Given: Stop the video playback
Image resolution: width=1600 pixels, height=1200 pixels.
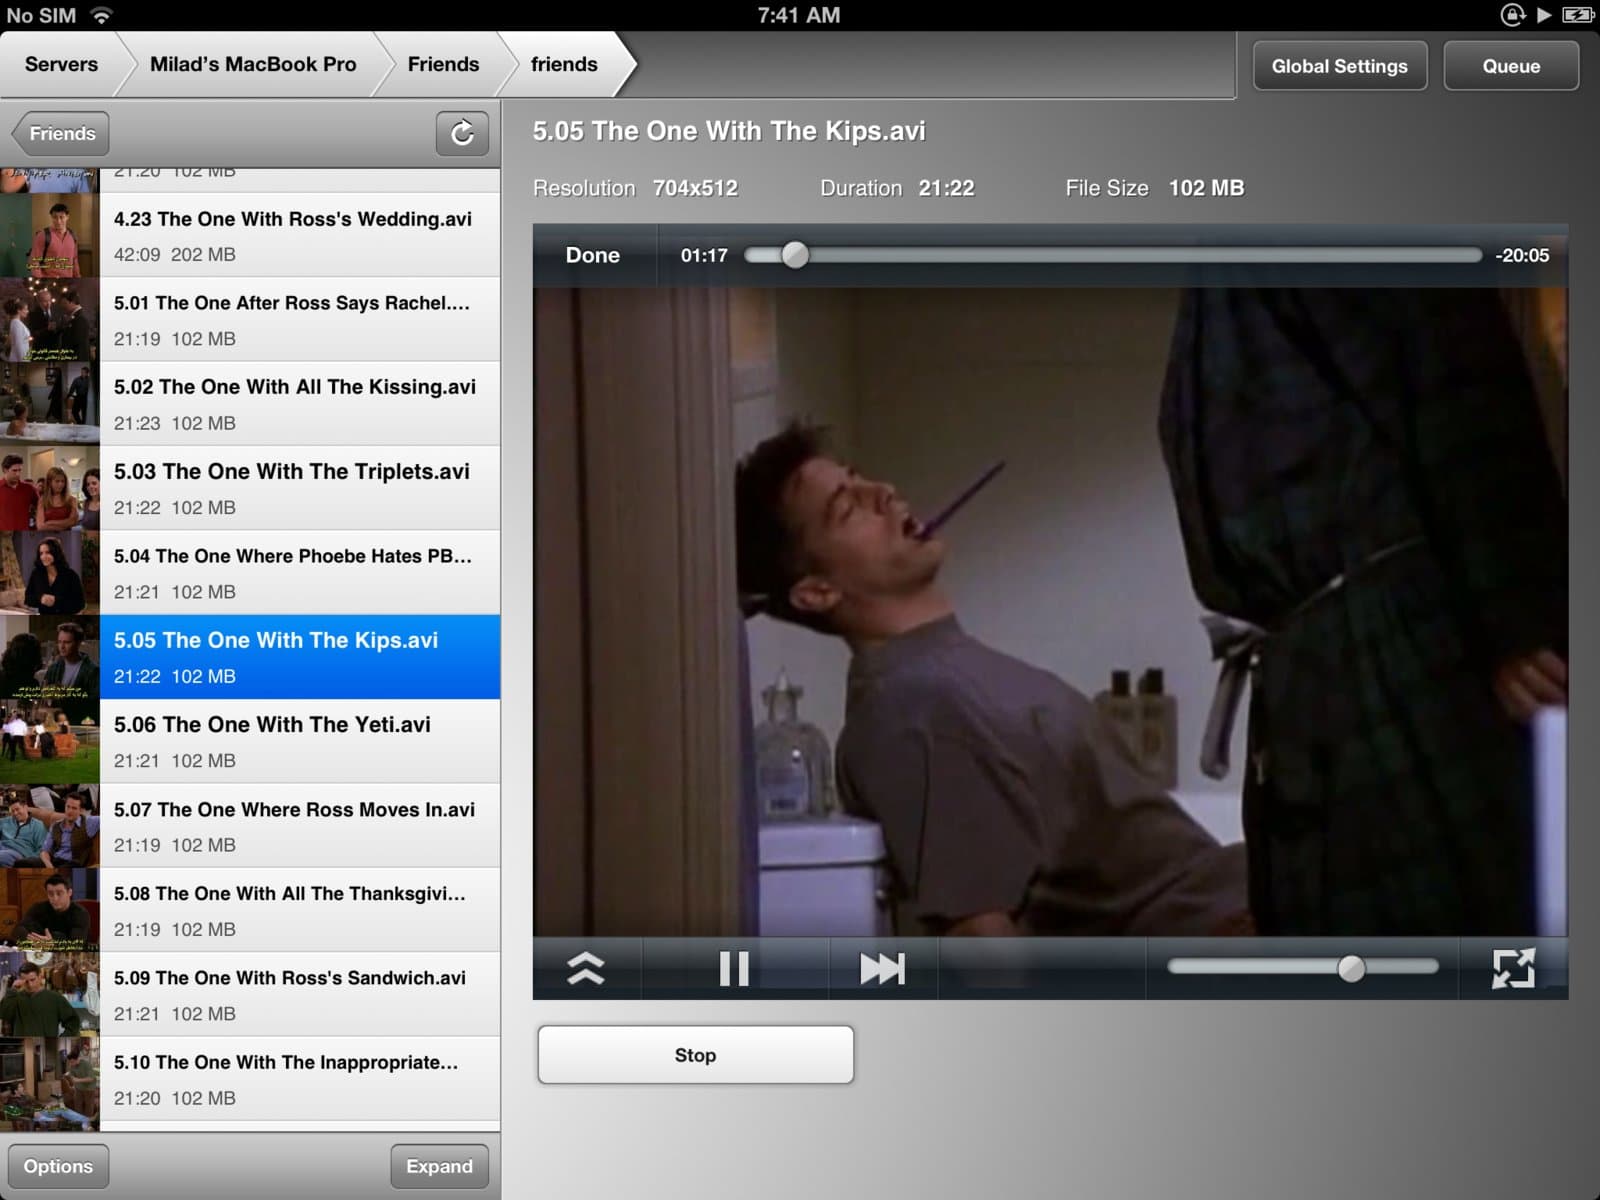Looking at the screenshot, I should (x=695, y=1055).
